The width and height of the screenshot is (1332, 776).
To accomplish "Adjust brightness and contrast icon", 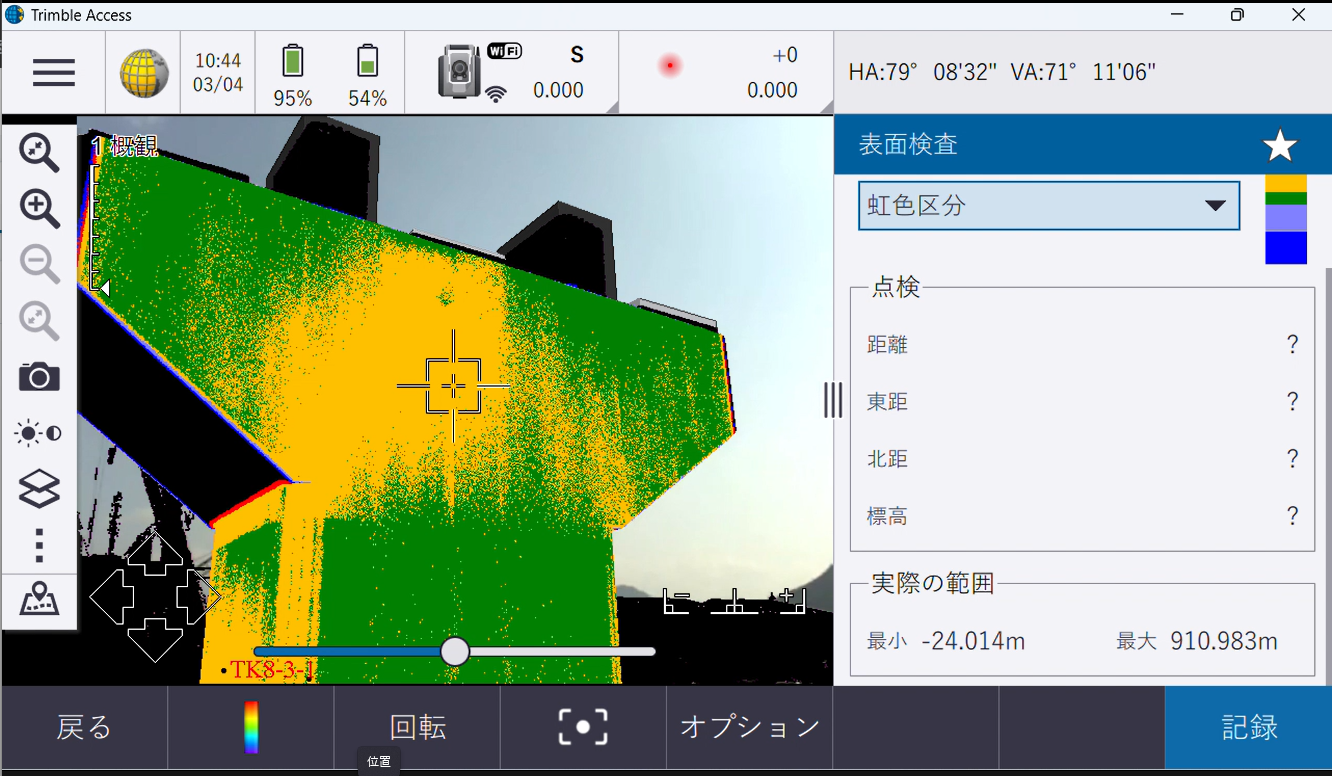I will point(39,433).
